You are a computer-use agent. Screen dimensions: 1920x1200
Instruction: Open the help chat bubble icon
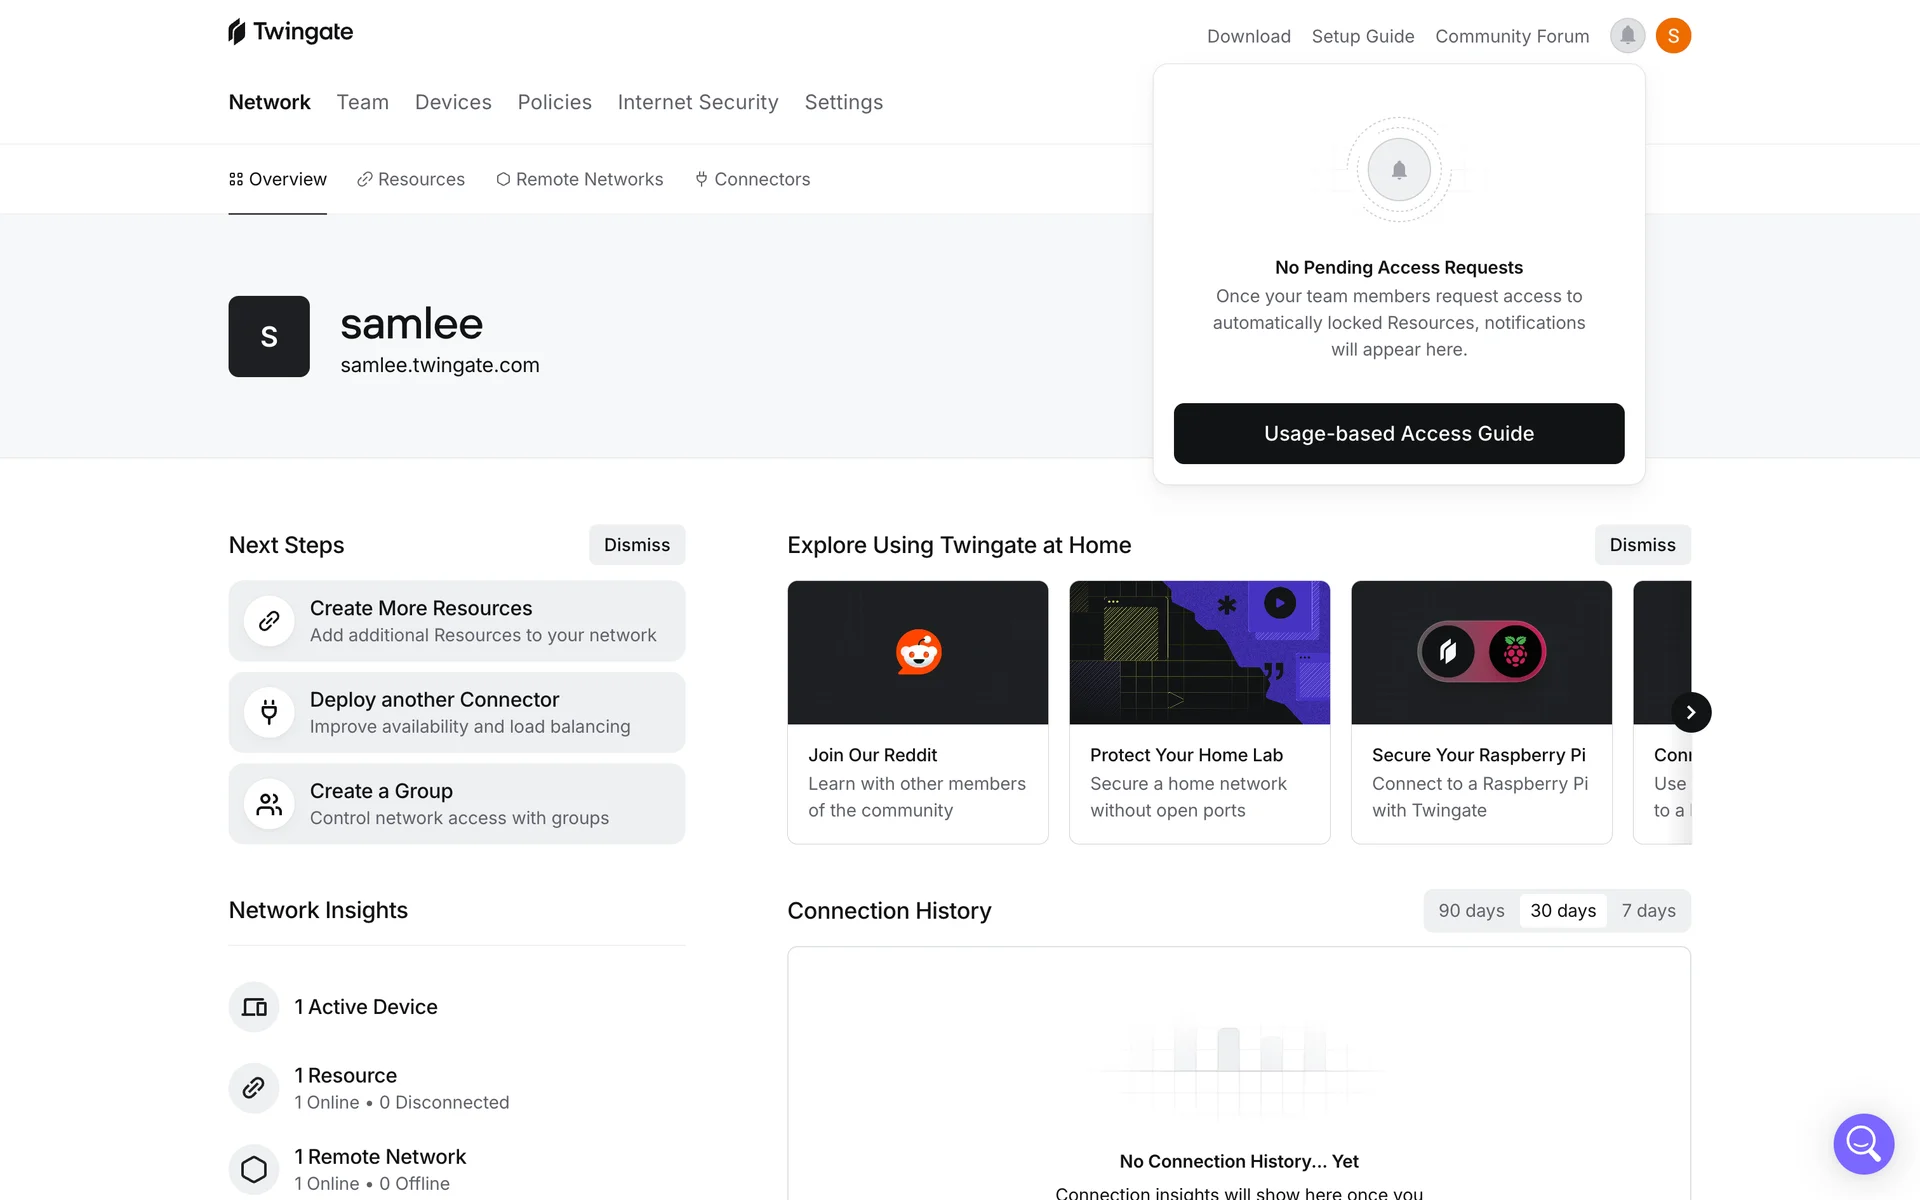1863,1143
